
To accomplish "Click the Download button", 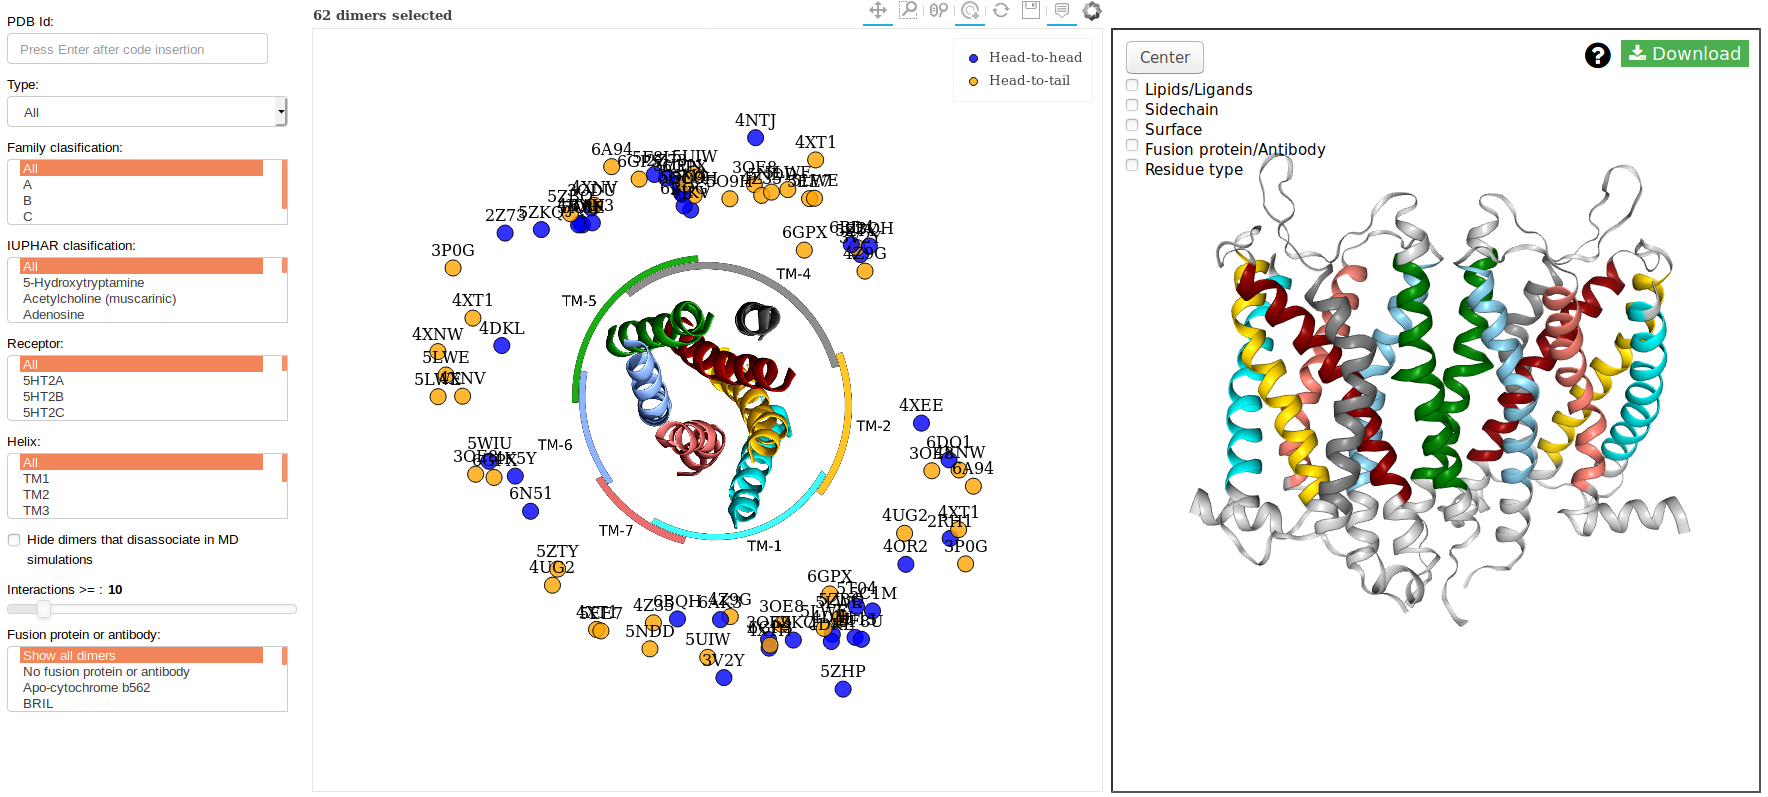I will click(x=1684, y=54).
